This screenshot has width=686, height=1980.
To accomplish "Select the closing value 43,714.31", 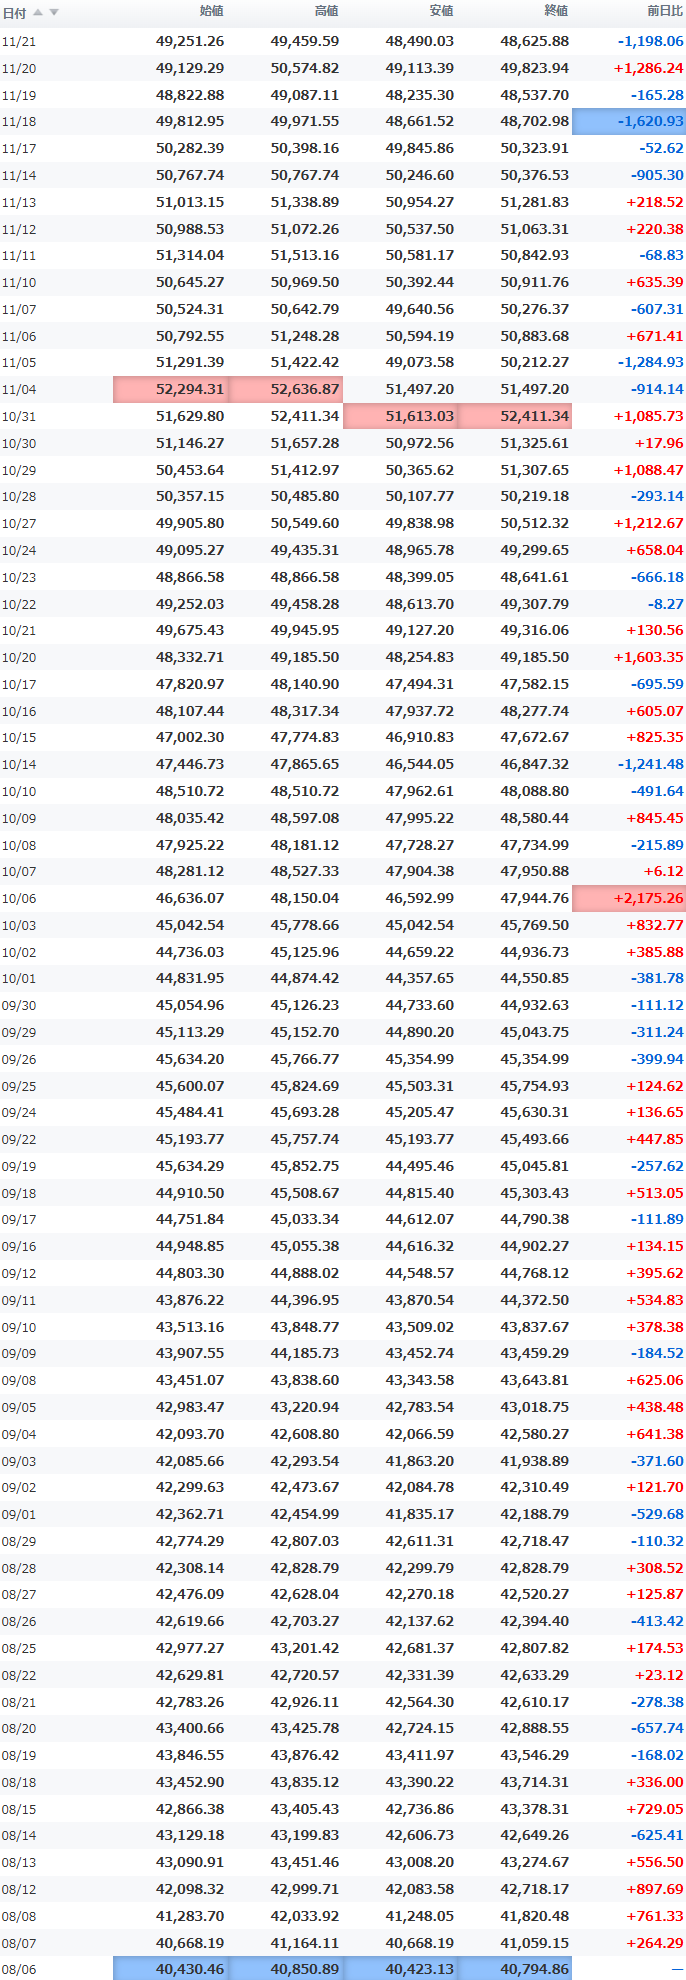I will pos(535,1783).
